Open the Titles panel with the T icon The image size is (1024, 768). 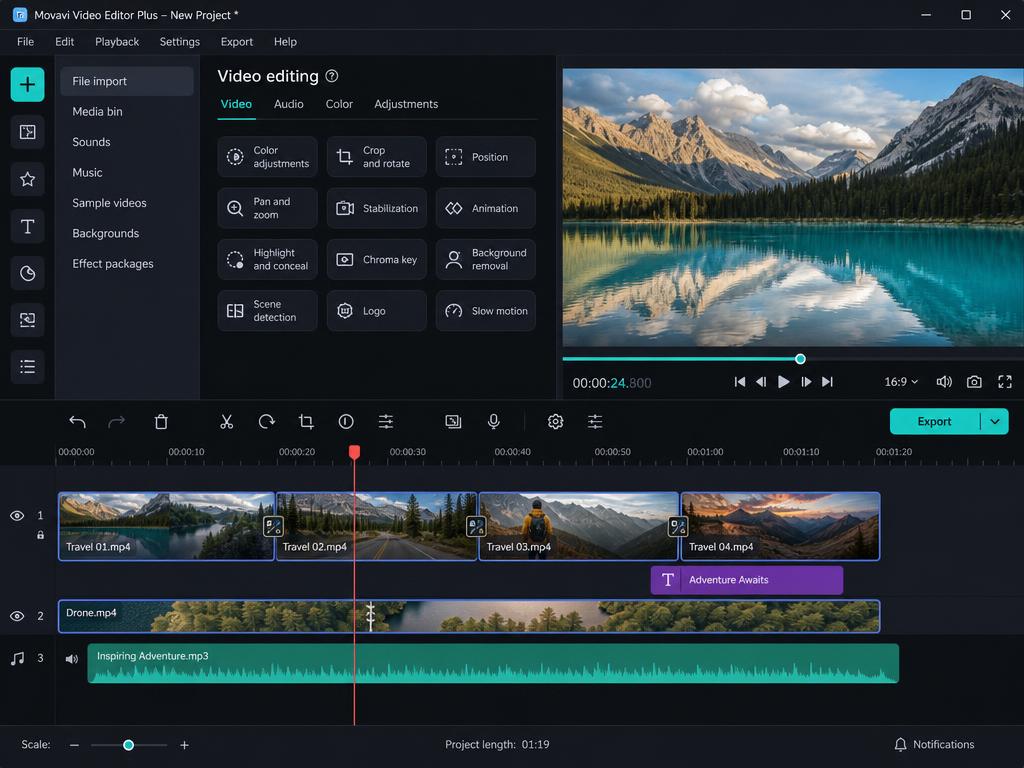point(27,227)
